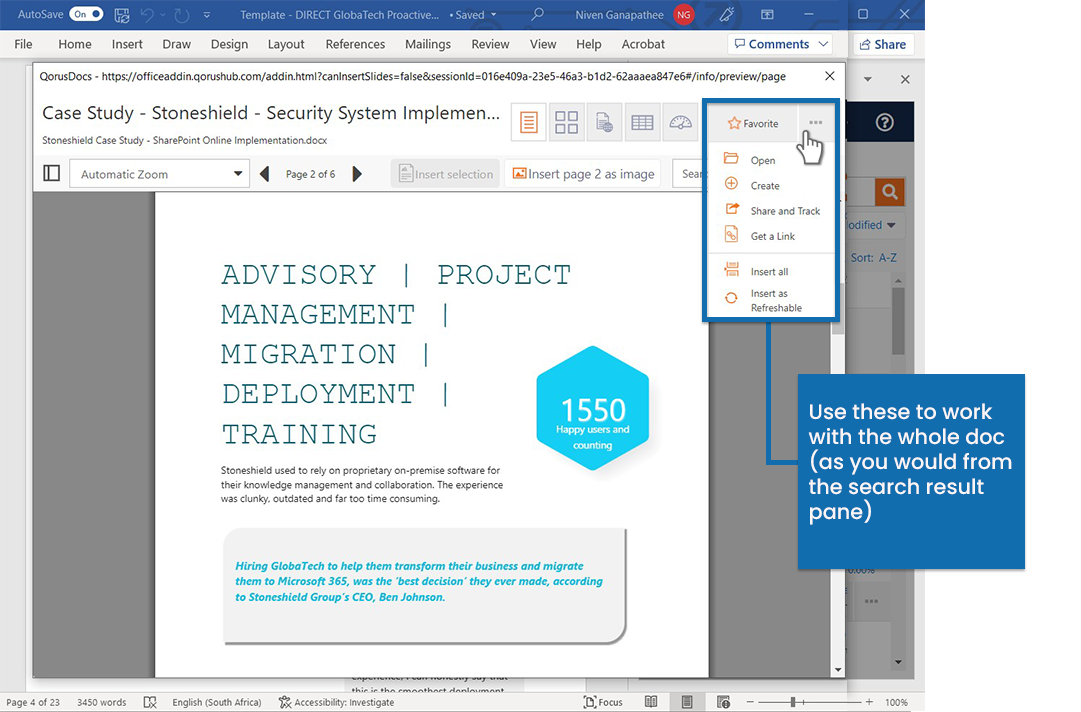Select the document preview view icon
This screenshot has width=1081, height=712.
pyautogui.click(x=528, y=122)
